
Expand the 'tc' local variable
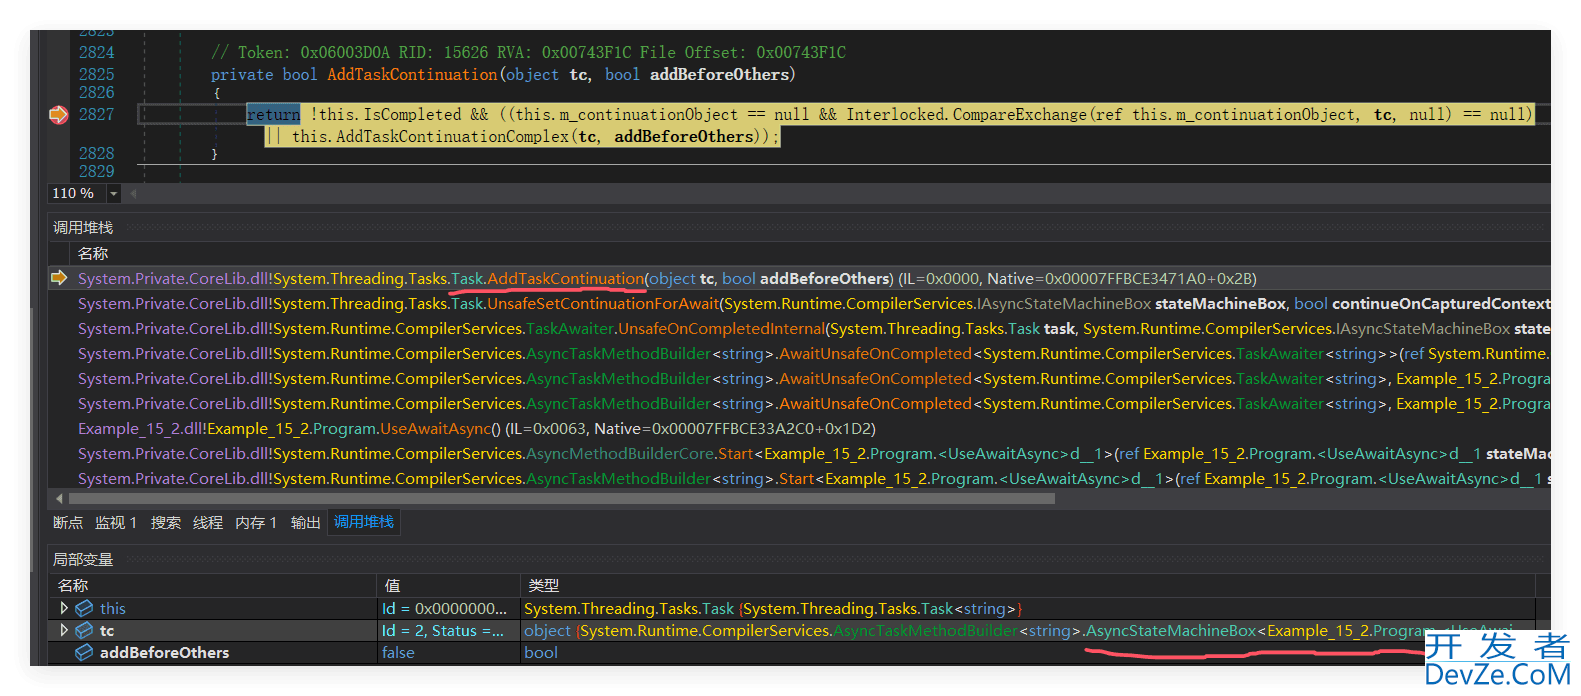(x=64, y=630)
